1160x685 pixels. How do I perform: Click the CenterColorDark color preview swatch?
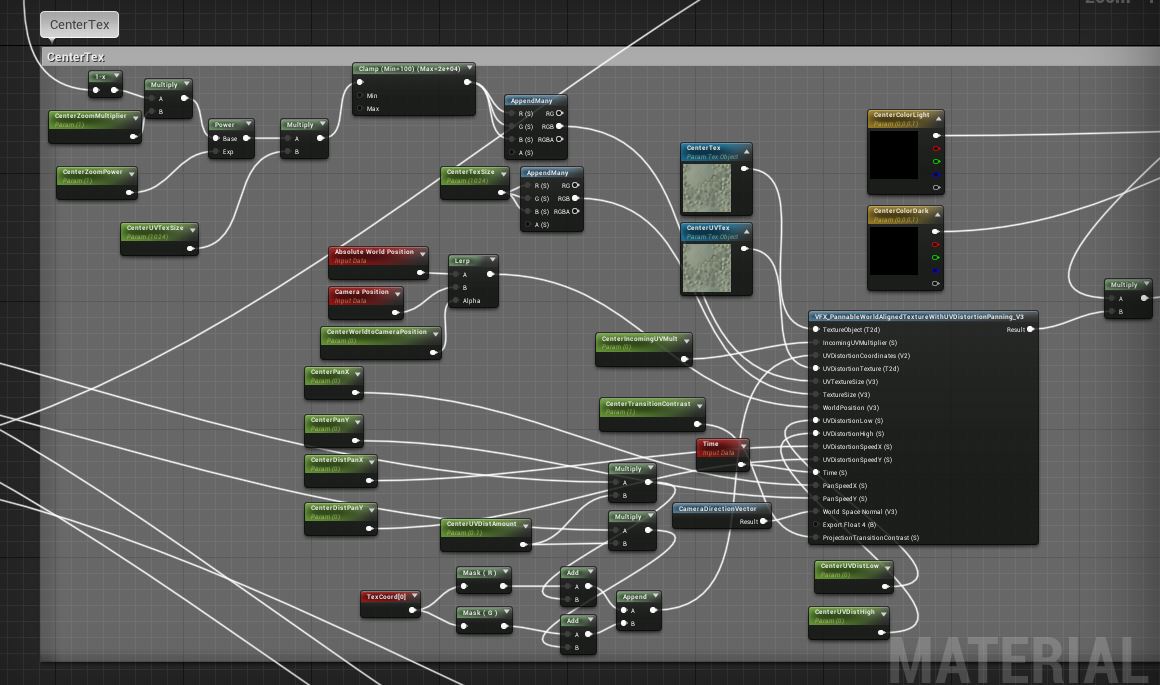pos(893,251)
